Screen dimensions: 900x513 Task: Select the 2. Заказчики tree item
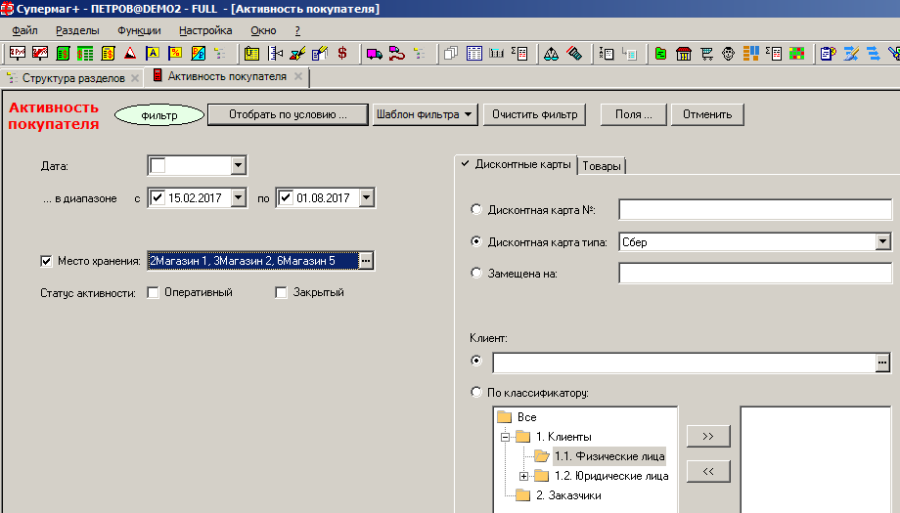click(568, 495)
